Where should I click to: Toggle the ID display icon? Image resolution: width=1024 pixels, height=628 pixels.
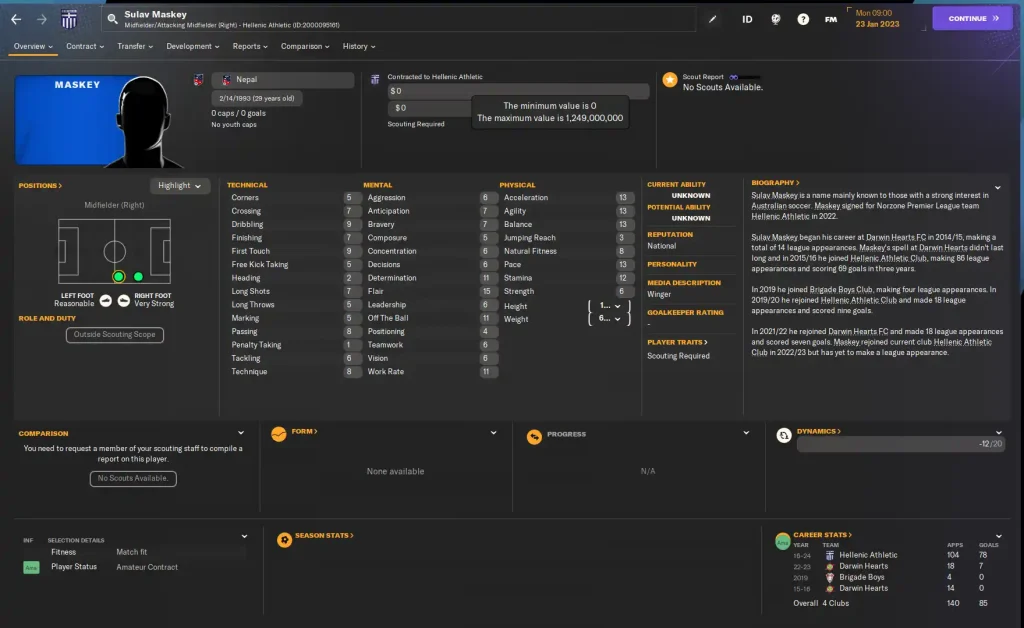coord(747,20)
